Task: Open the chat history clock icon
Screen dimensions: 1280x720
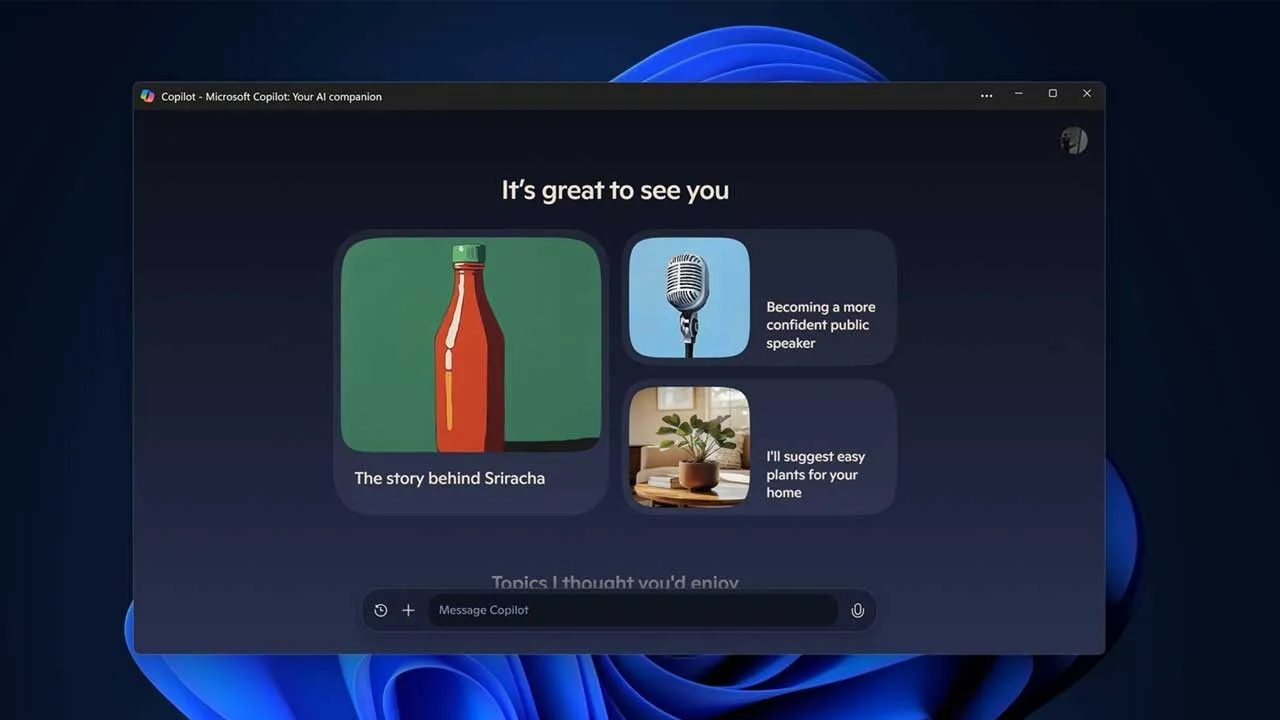Action: [x=381, y=610]
